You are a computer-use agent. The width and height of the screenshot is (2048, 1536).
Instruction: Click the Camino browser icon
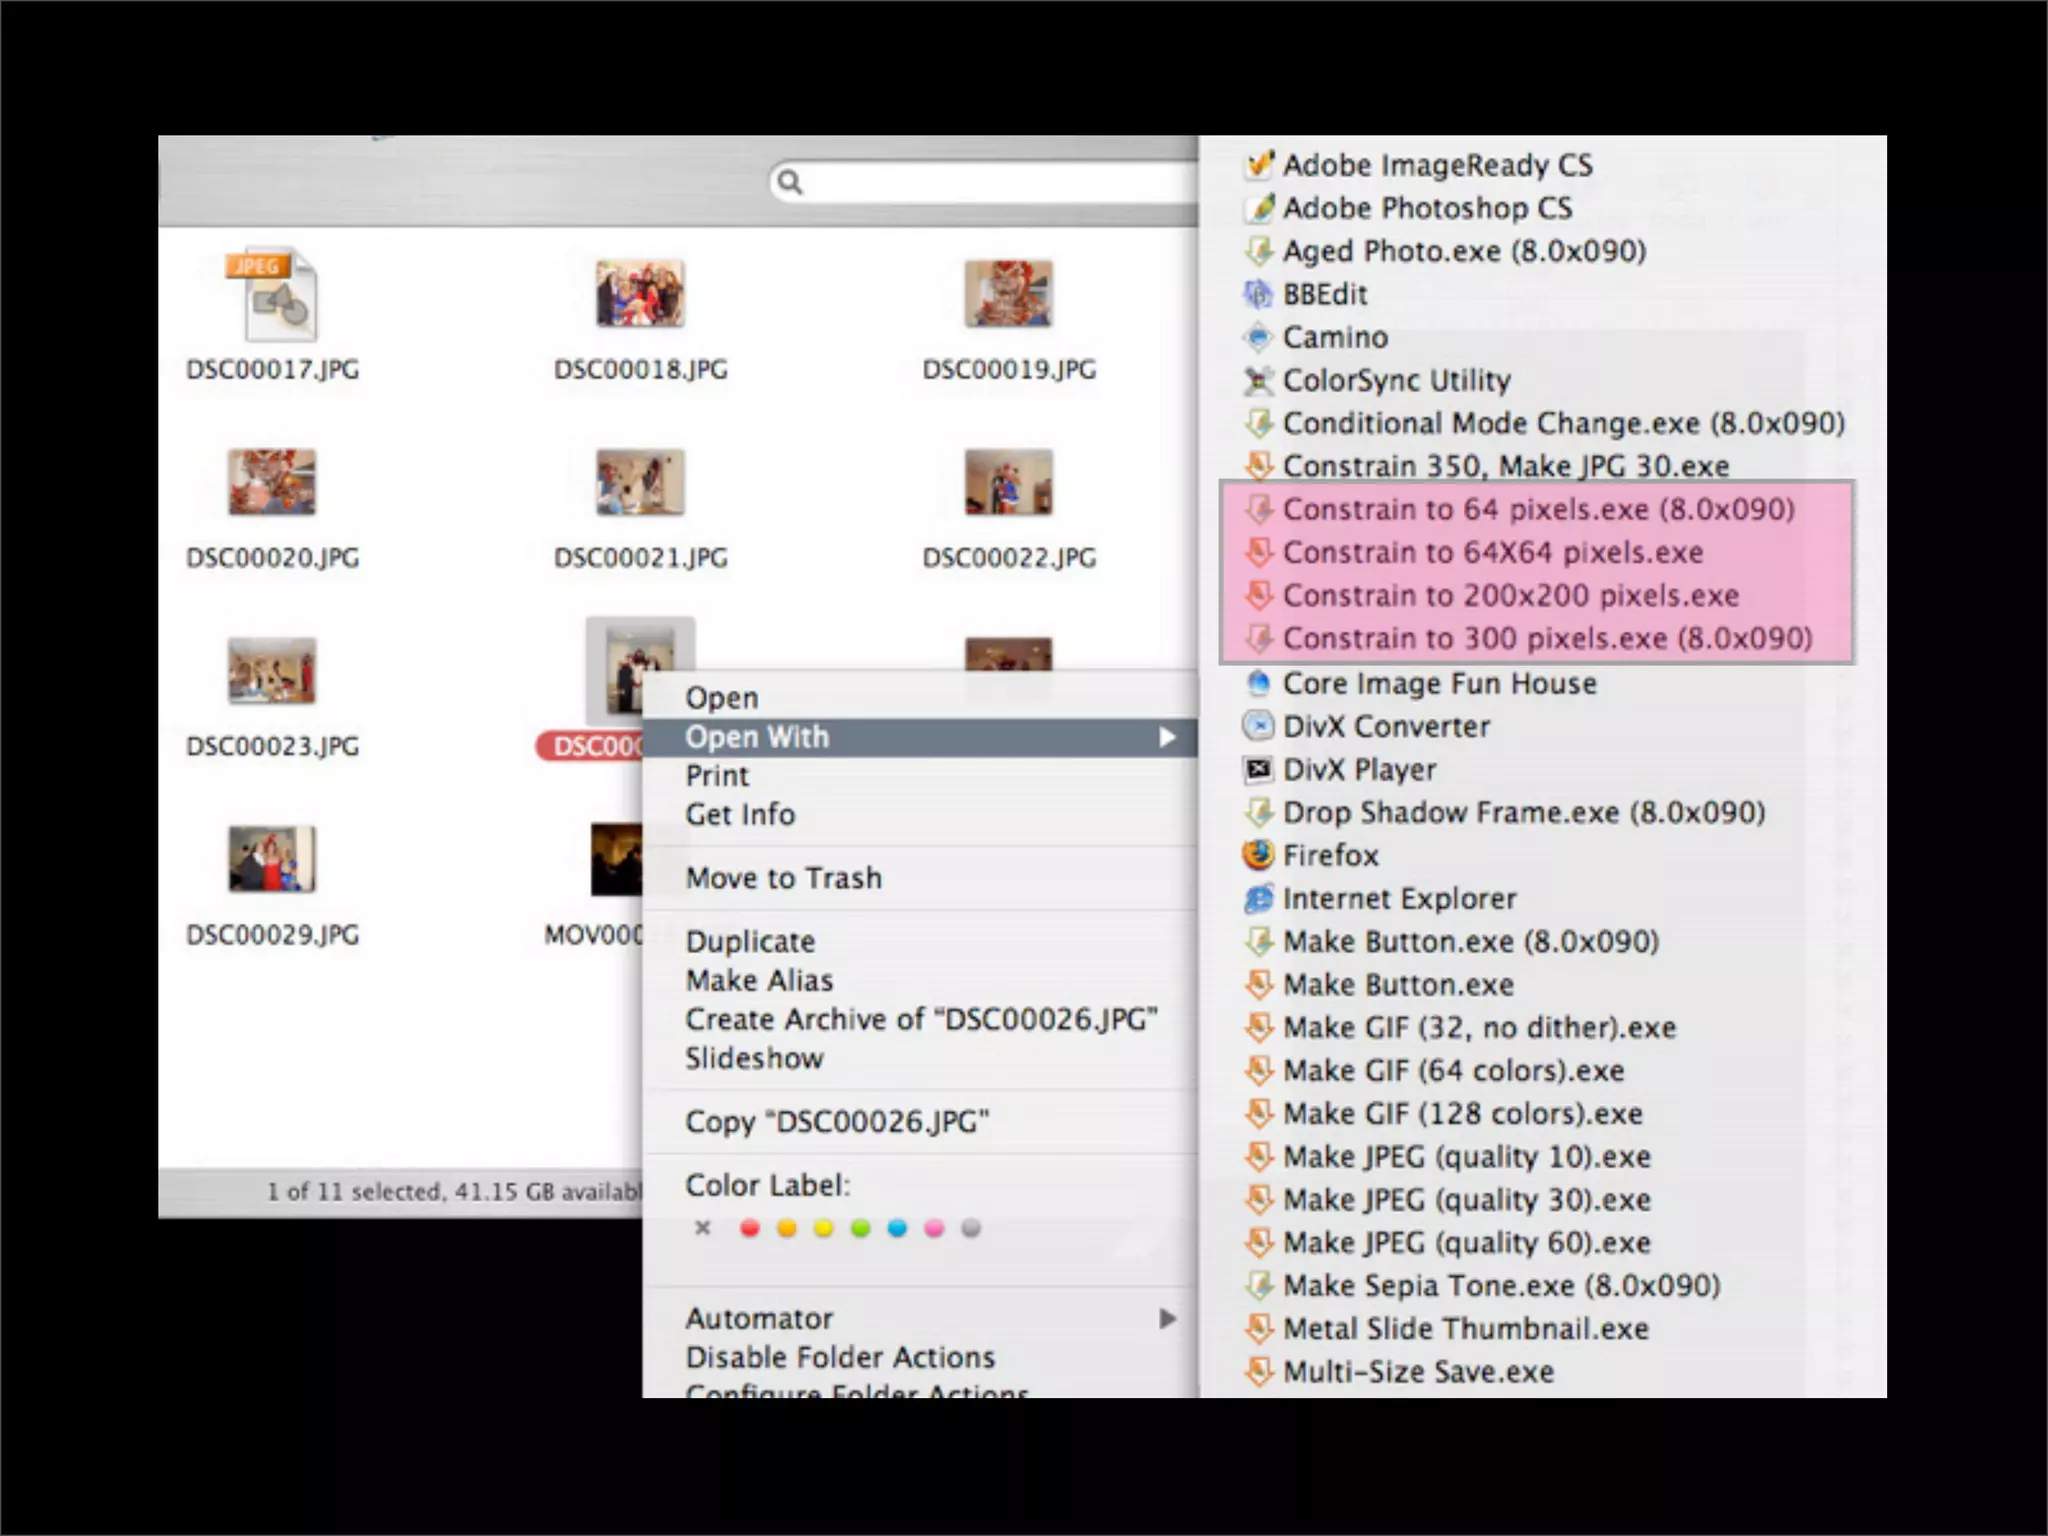[1258, 337]
